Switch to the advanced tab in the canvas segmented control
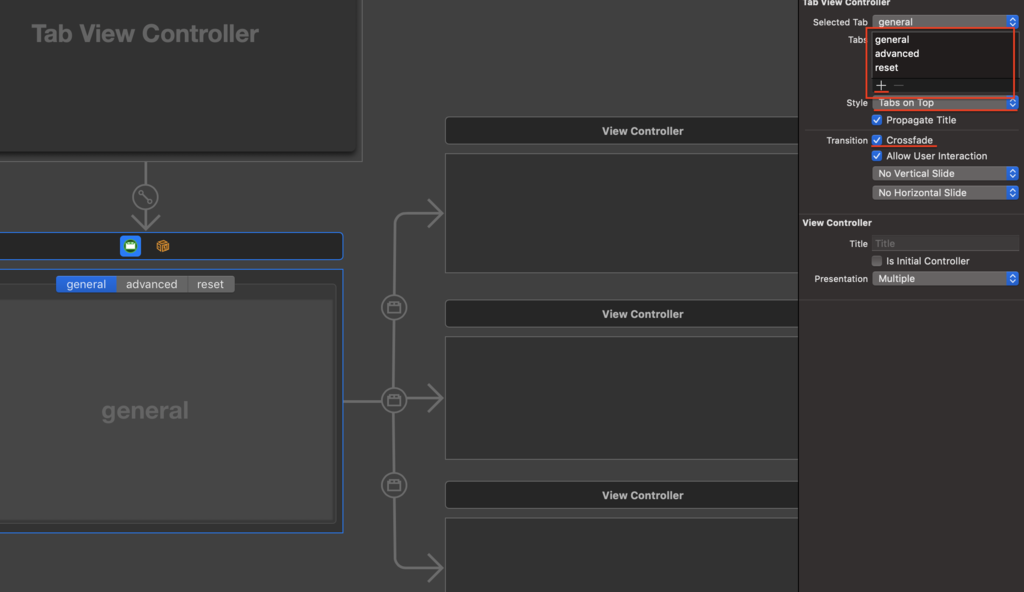1024x592 pixels. [152, 284]
